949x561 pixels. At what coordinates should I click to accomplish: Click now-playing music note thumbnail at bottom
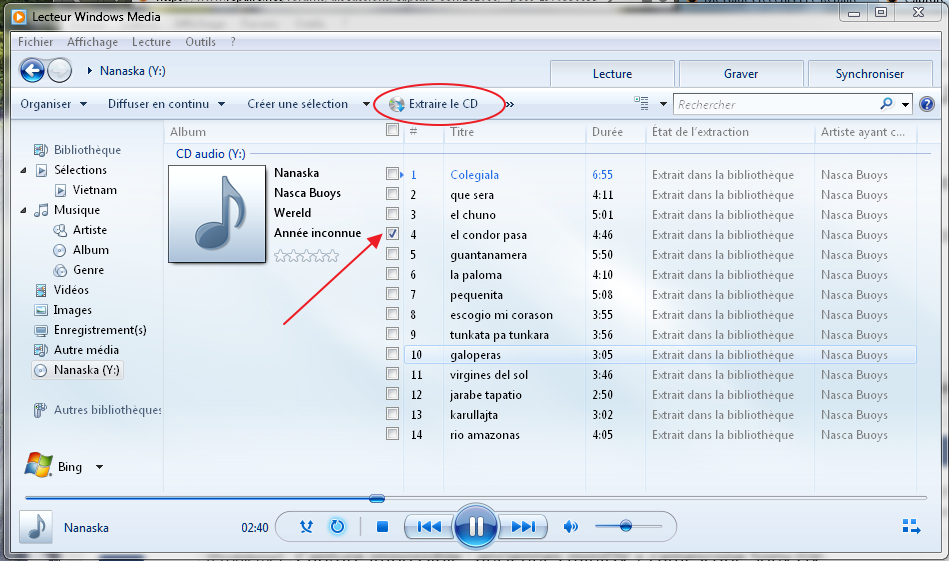(x=36, y=527)
